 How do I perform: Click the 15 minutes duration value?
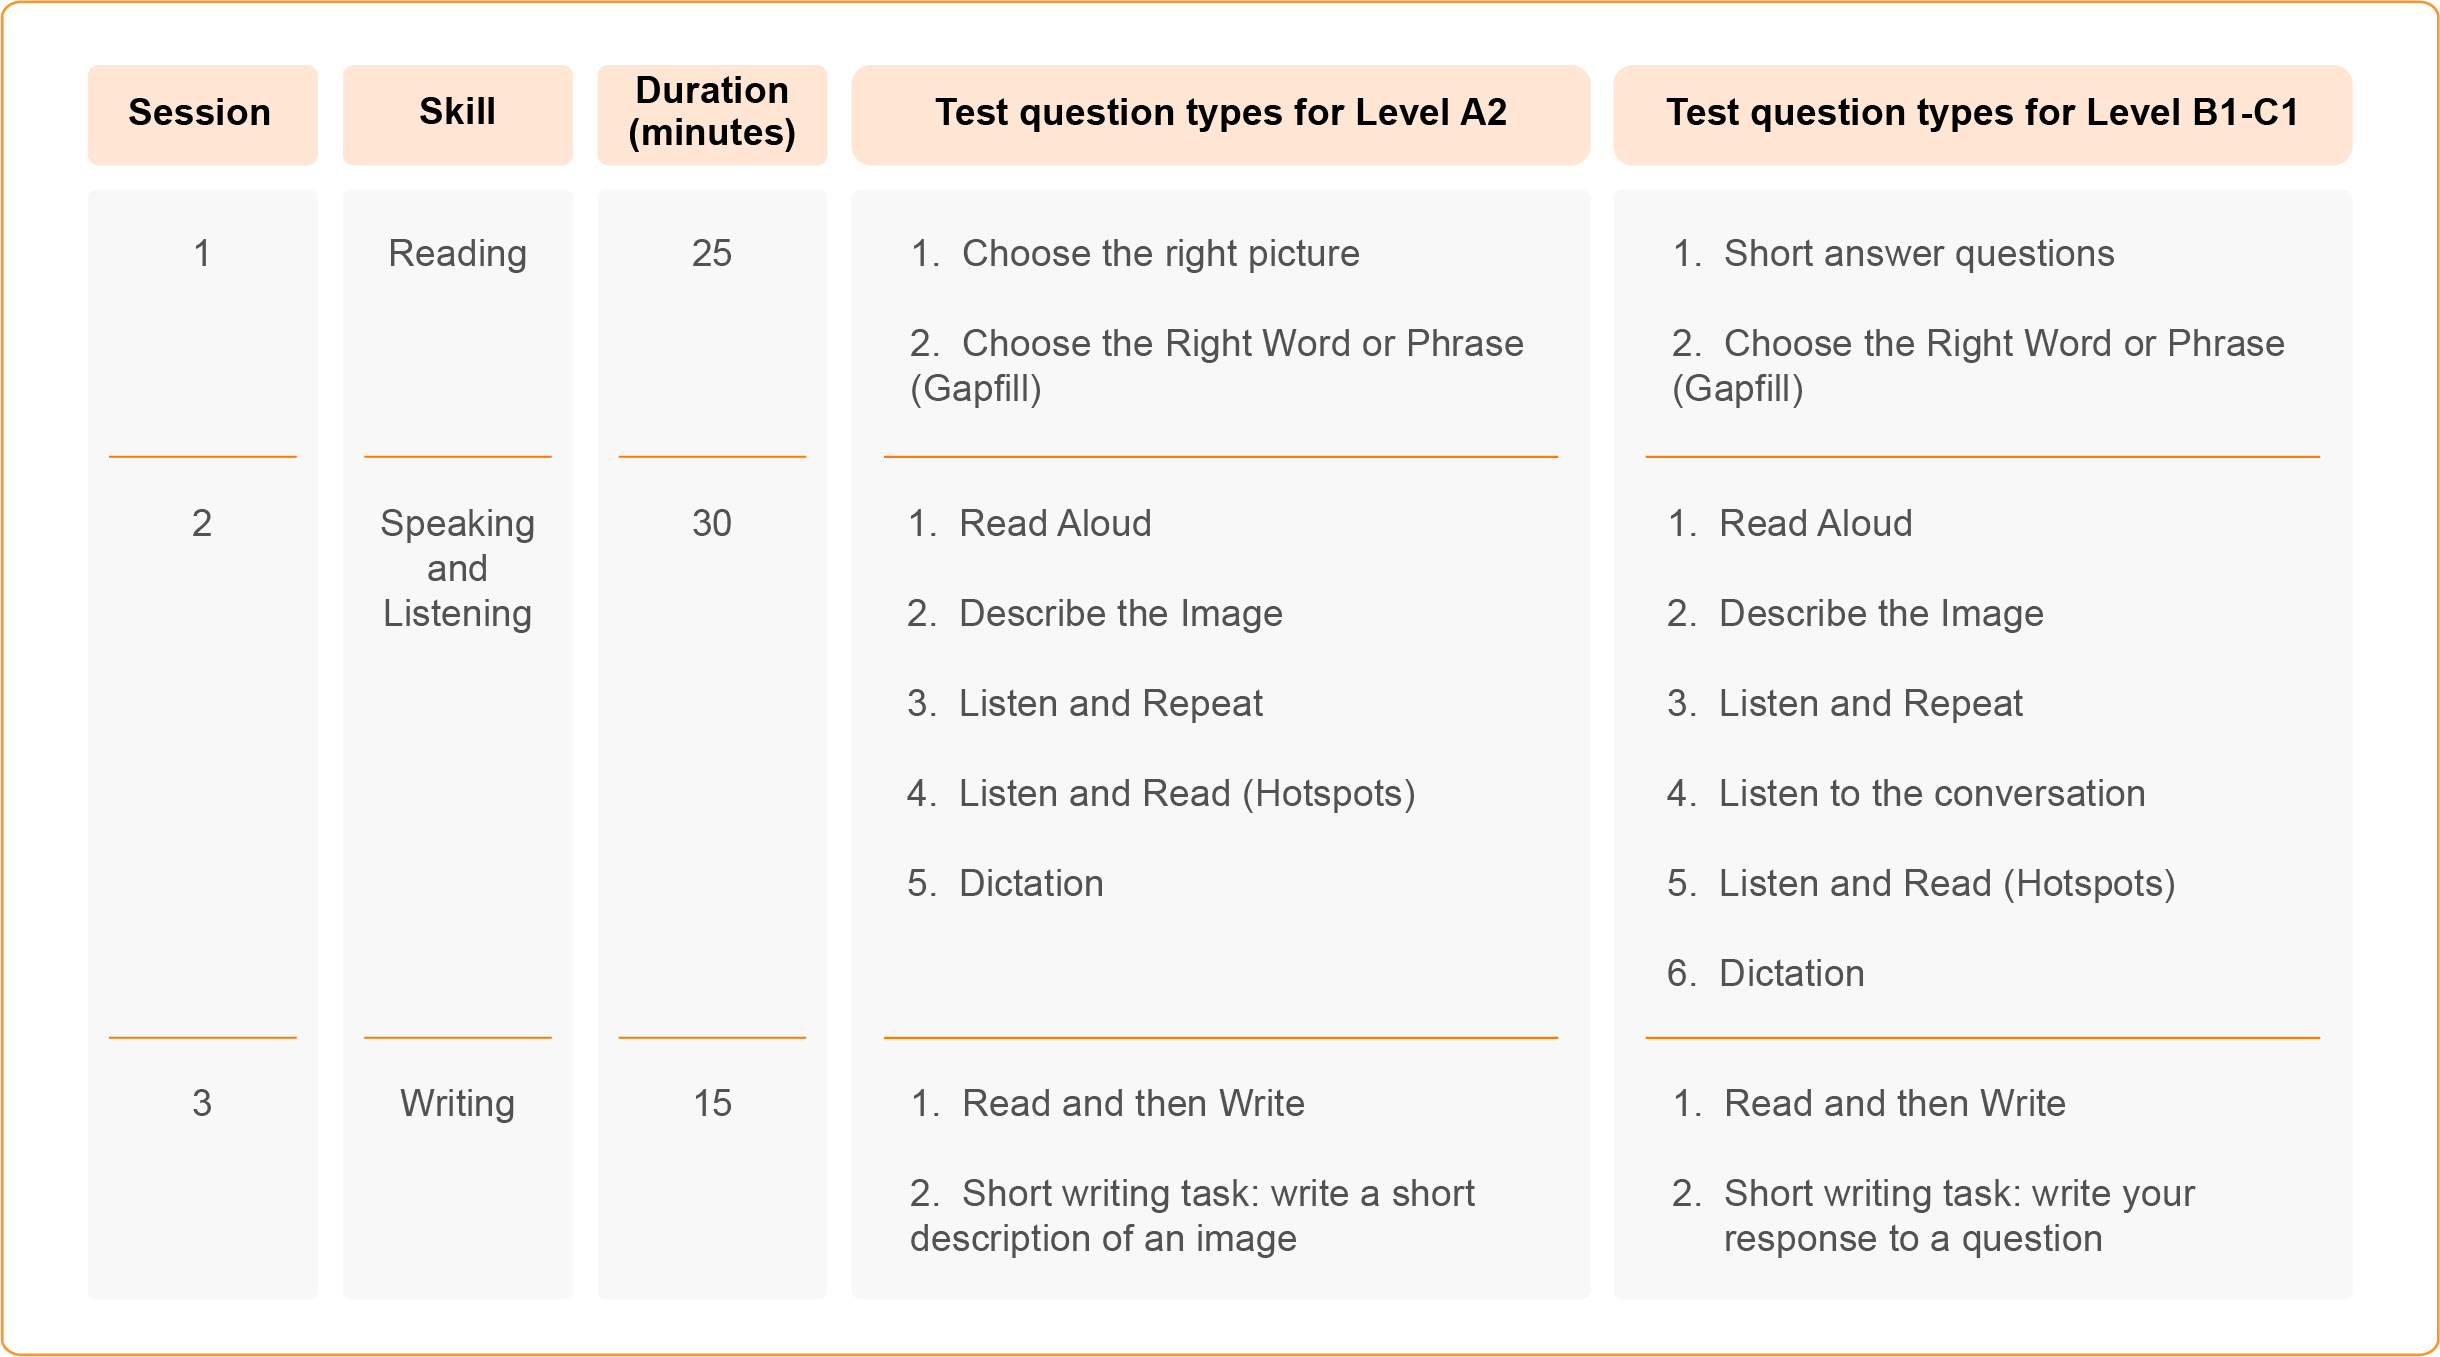712,1104
